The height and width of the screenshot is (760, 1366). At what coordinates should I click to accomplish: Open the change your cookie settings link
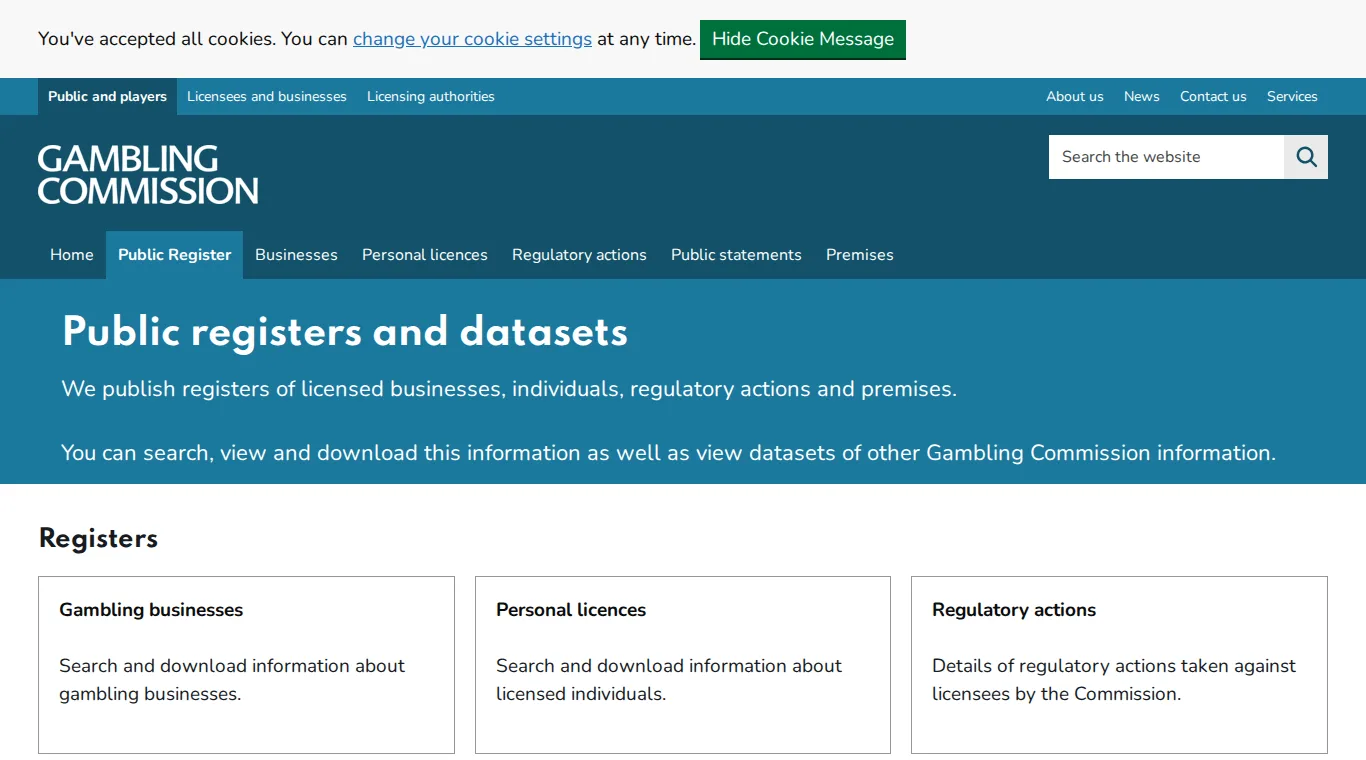[x=472, y=39]
